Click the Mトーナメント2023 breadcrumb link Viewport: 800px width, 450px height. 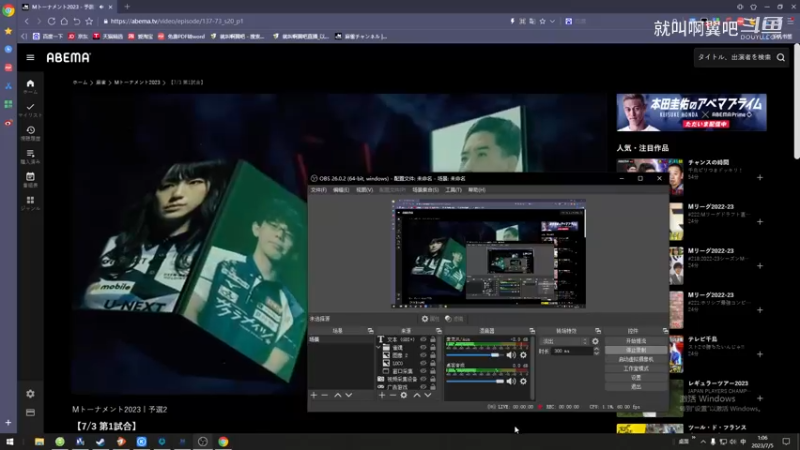(x=137, y=82)
